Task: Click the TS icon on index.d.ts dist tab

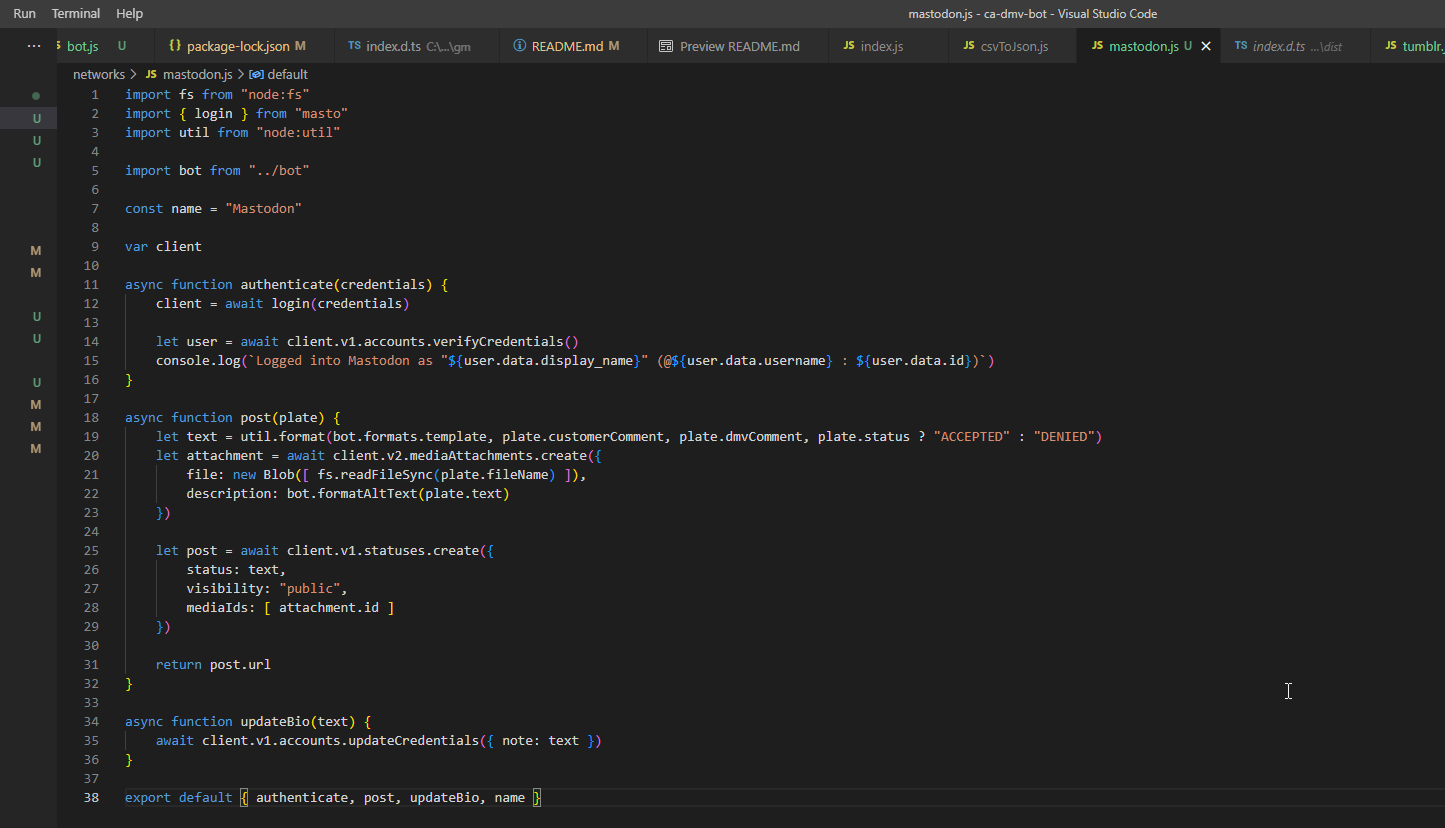Action: pyautogui.click(x=1241, y=46)
